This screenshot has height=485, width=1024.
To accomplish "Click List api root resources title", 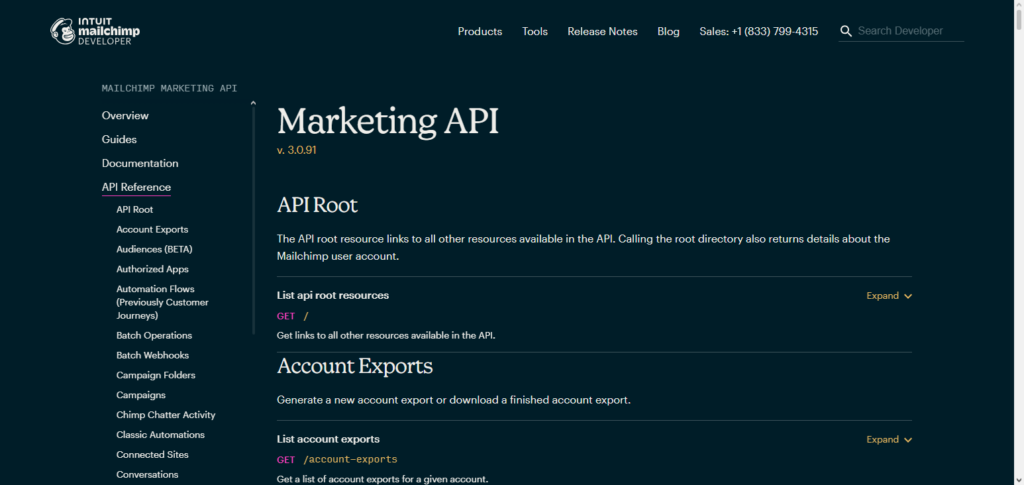I will click(x=333, y=295).
